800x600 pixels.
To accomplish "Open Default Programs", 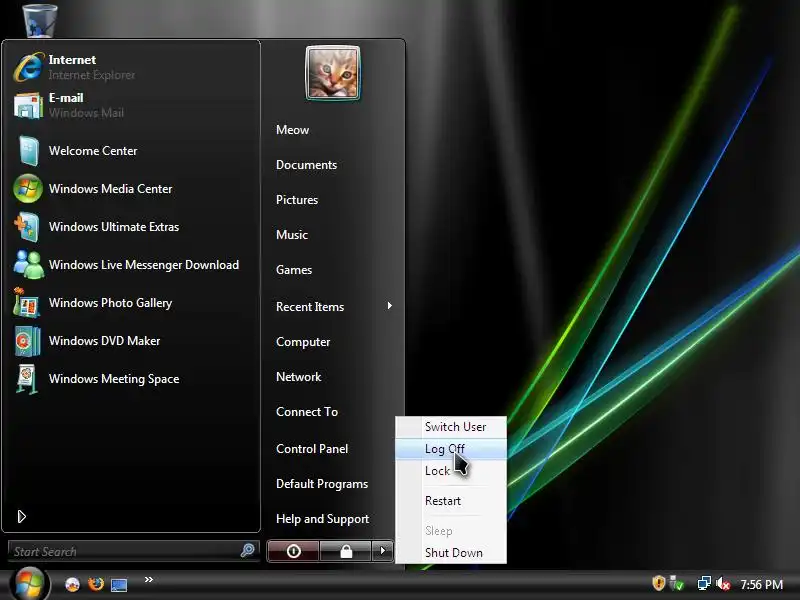I will [322, 484].
